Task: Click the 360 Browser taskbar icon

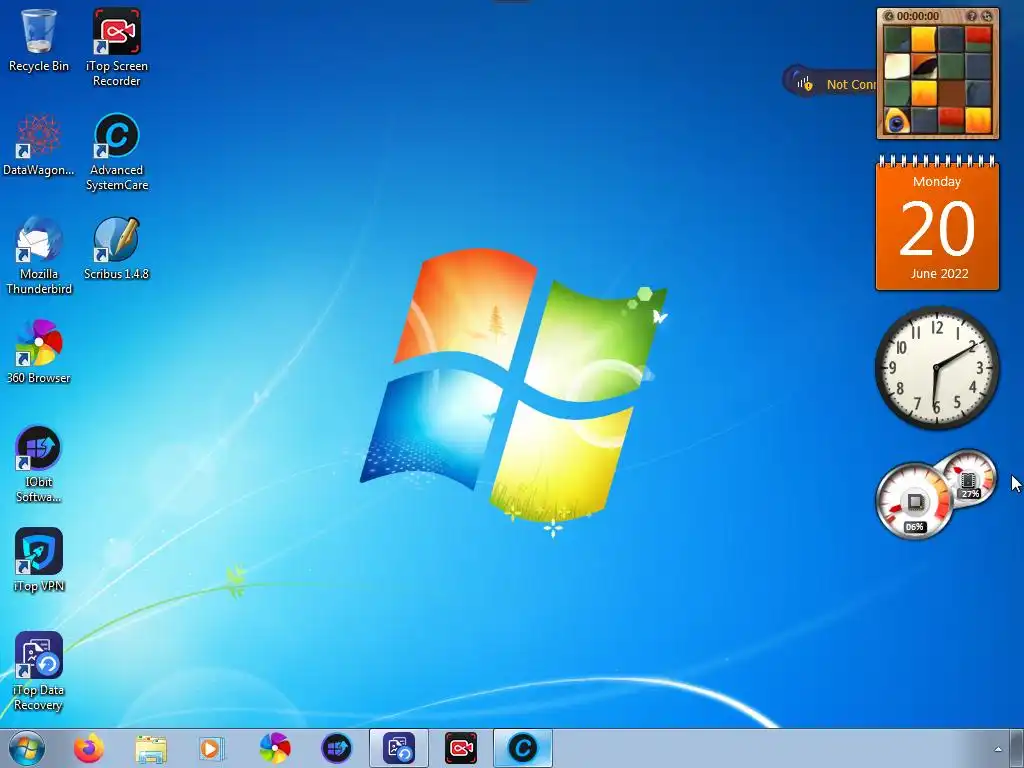Action: click(x=275, y=748)
